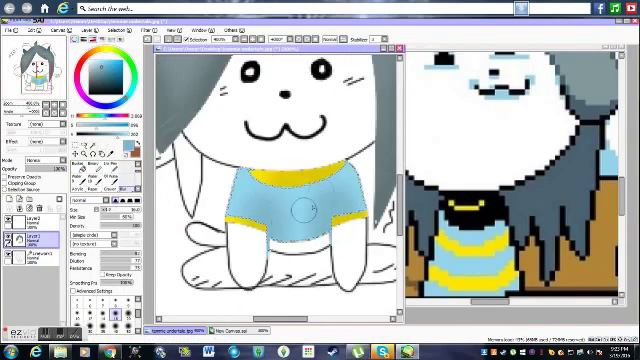Toggle Keep Opacity checkbox
This screenshot has width=640, height=360.
[x=102, y=275]
